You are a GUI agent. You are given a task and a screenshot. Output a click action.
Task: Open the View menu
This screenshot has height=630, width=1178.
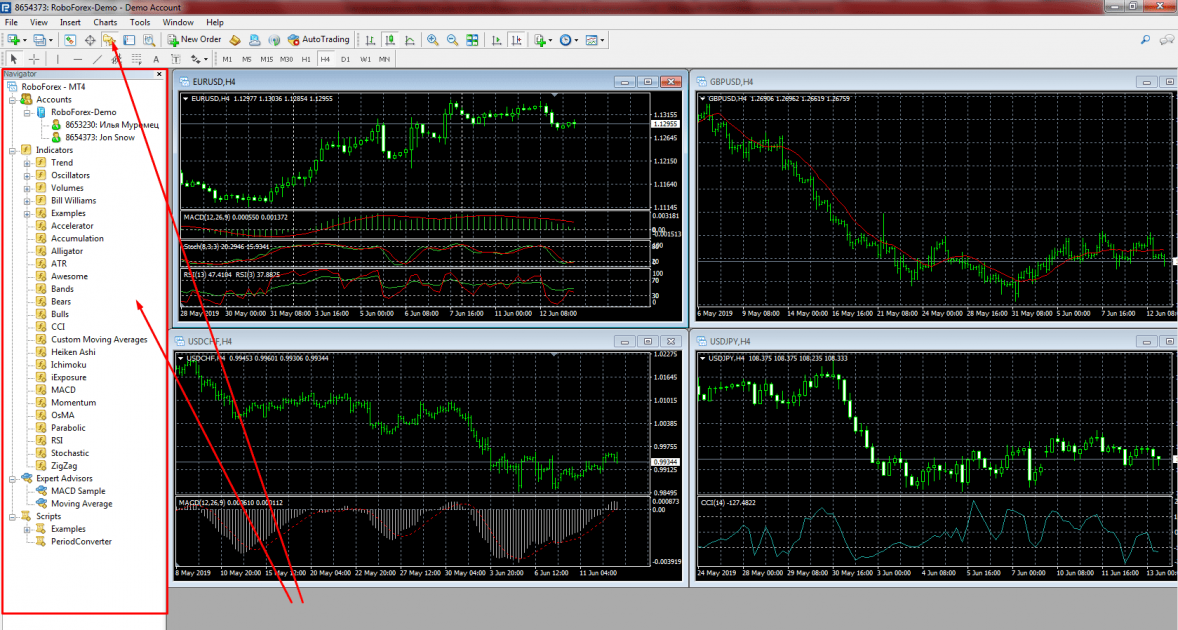tap(38, 23)
